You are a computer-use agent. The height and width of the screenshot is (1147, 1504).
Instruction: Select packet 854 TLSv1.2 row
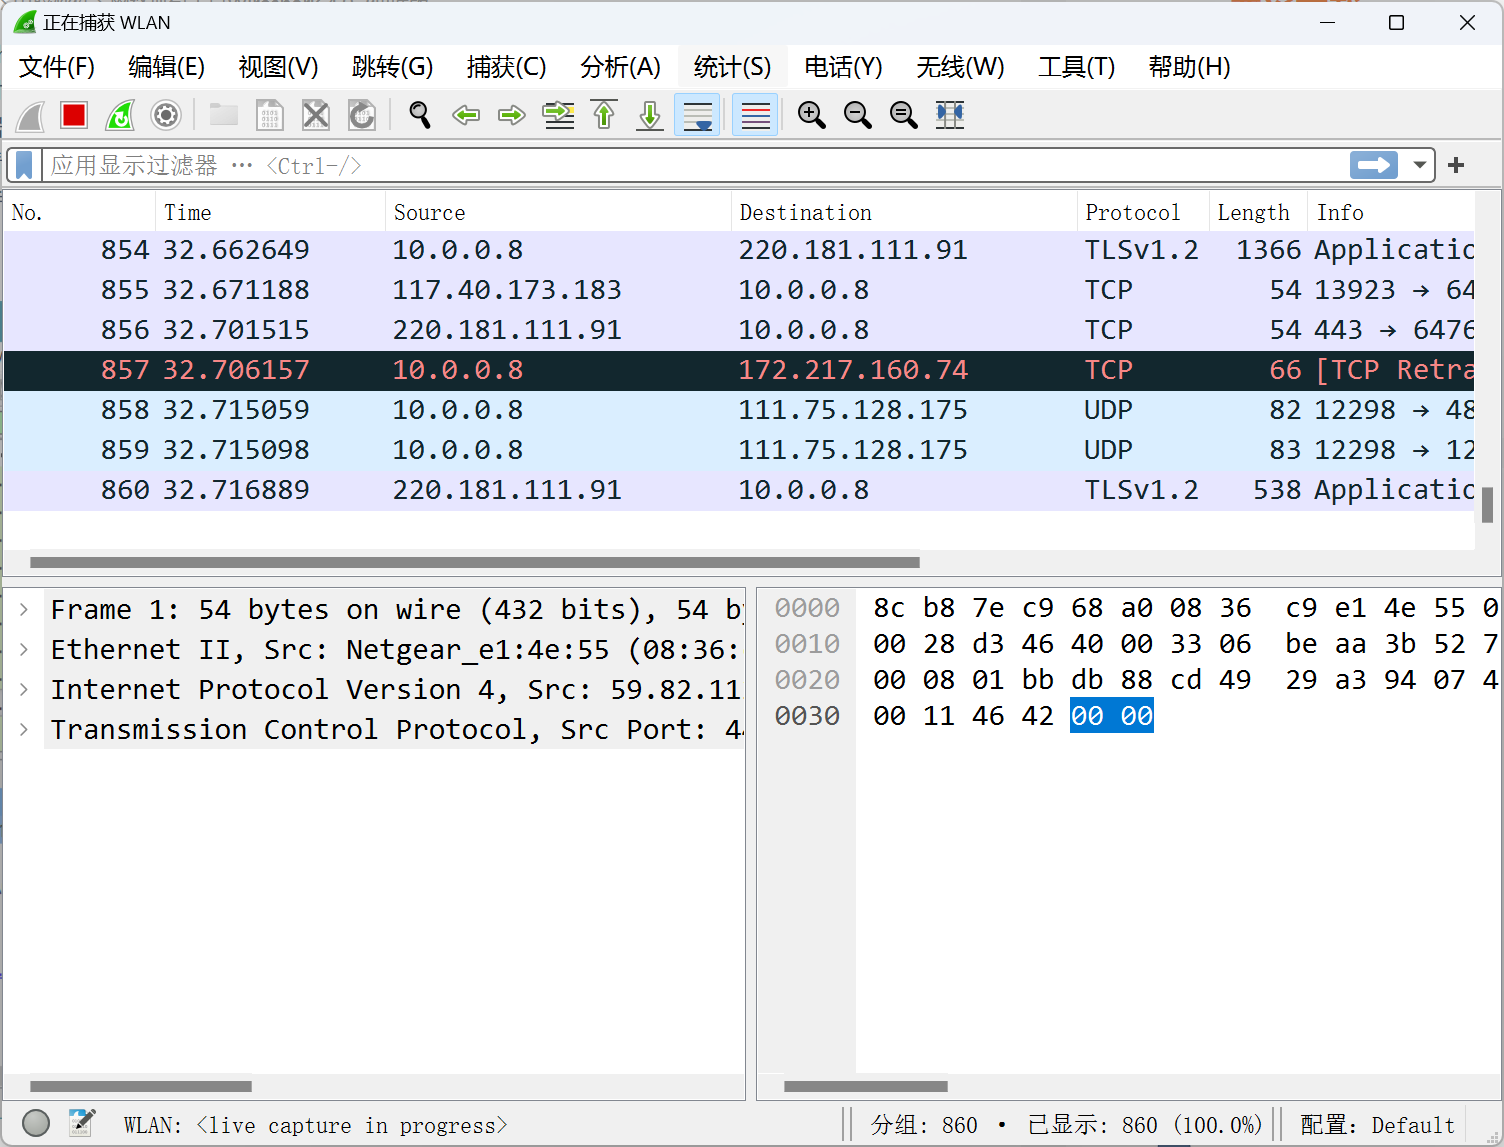point(739,250)
